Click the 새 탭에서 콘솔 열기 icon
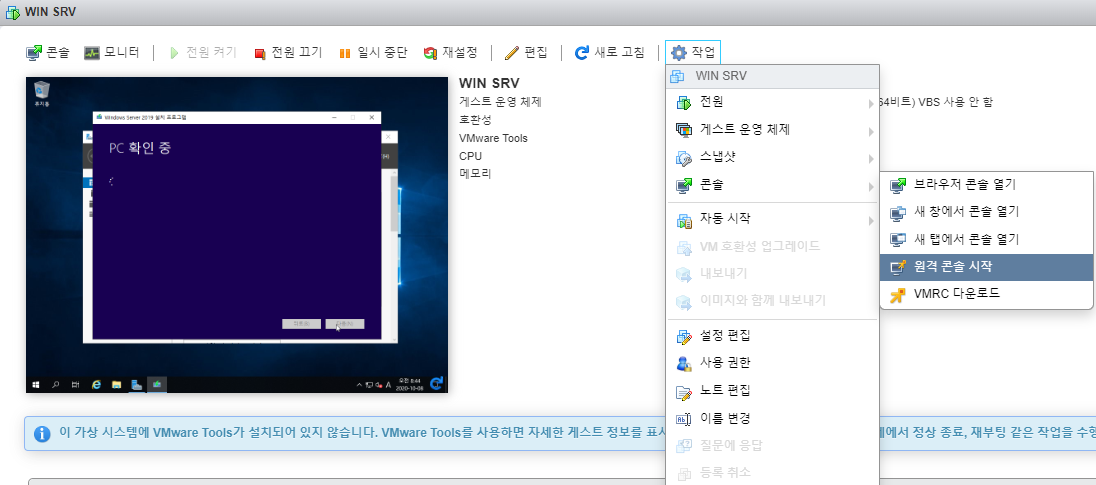This screenshot has height=485, width=1096. pyautogui.click(x=897, y=240)
